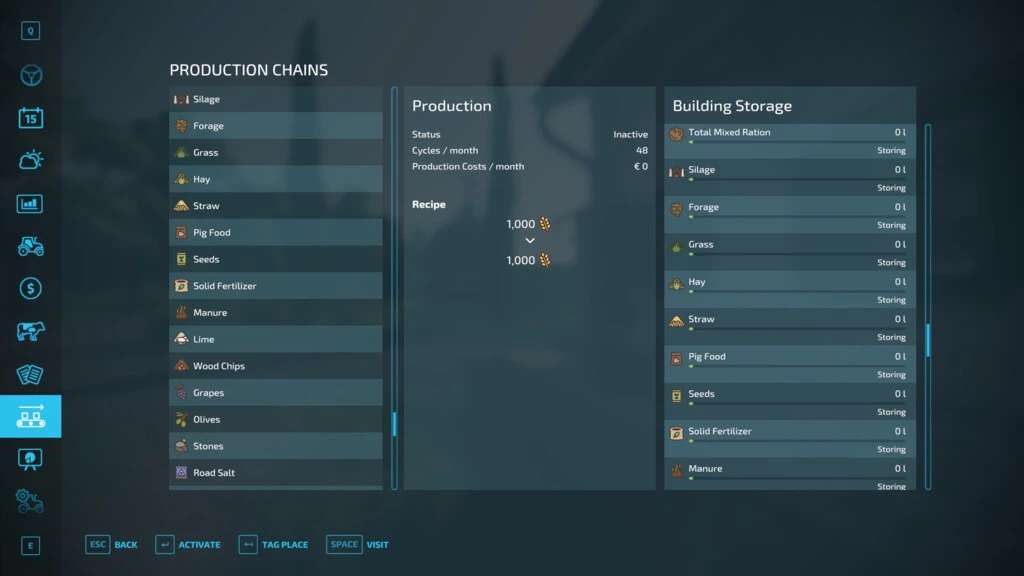Open the help board icon page
The width and height of the screenshot is (1024, 576).
(30, 459)
